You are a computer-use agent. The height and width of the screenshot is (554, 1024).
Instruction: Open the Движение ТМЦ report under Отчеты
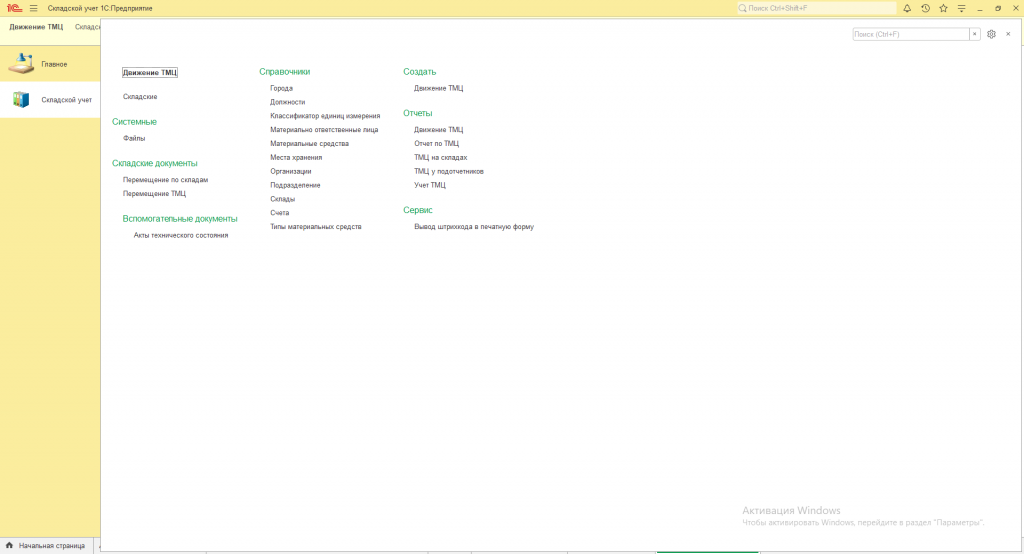(x=438, y=129)
